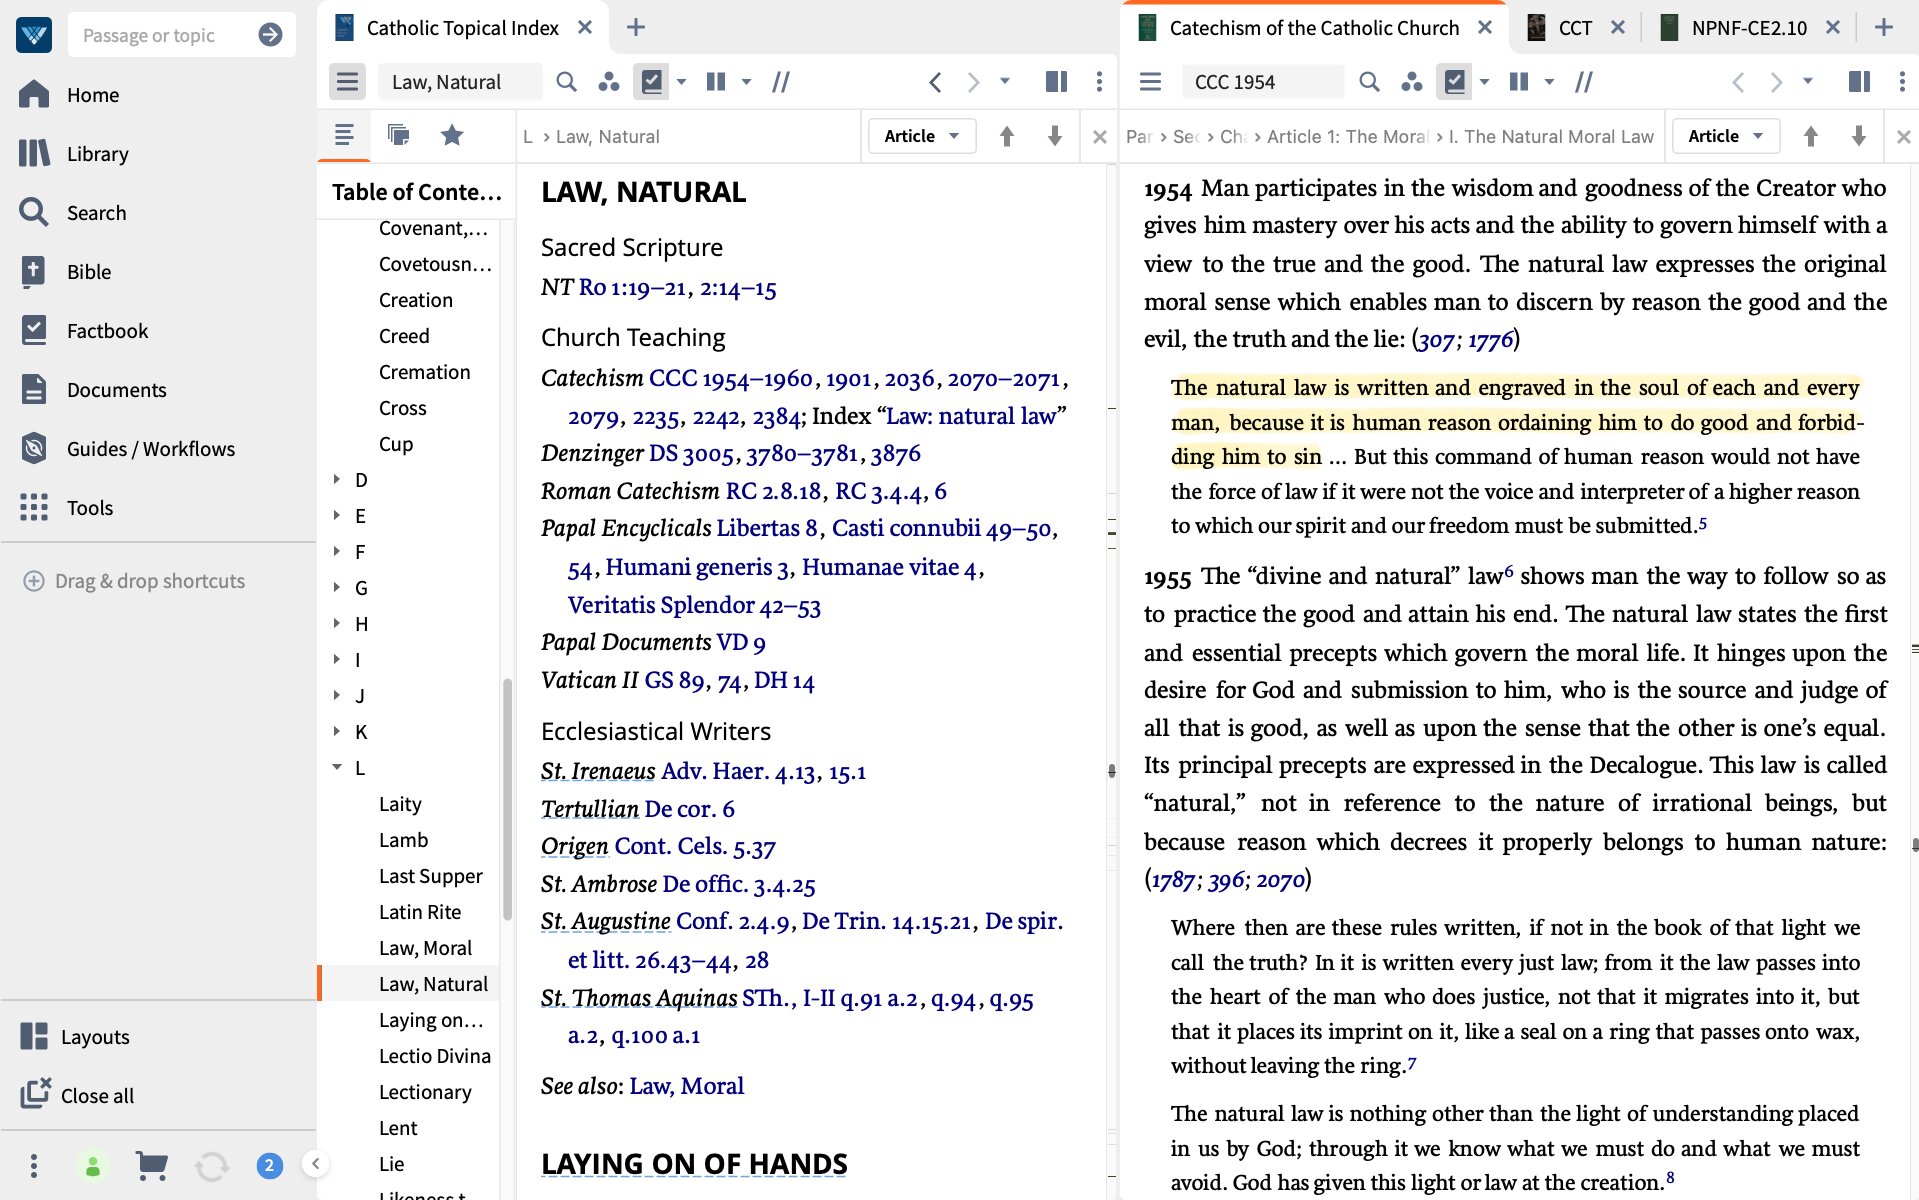Open the Home section in sidebar
This screenshot has height=1200, width=1919.
(92, 95)
